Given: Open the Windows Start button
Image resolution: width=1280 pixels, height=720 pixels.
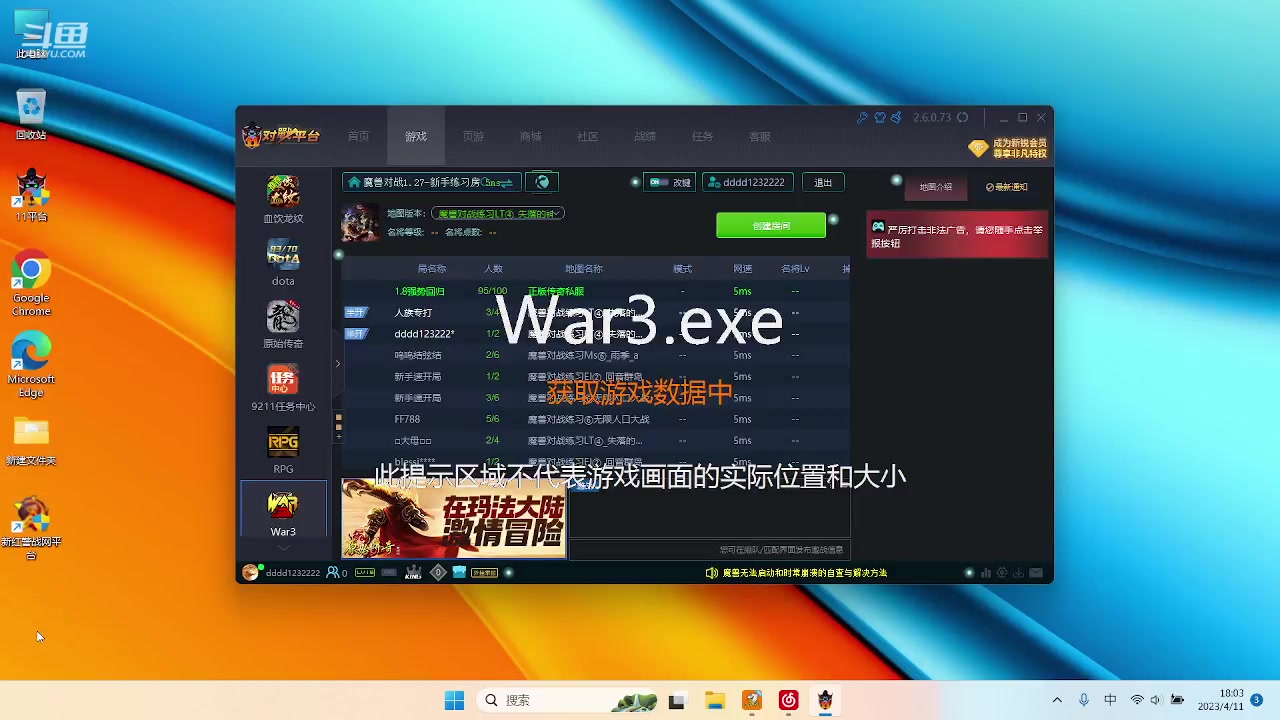Looking at the screenshot, I should click(454, 700).
